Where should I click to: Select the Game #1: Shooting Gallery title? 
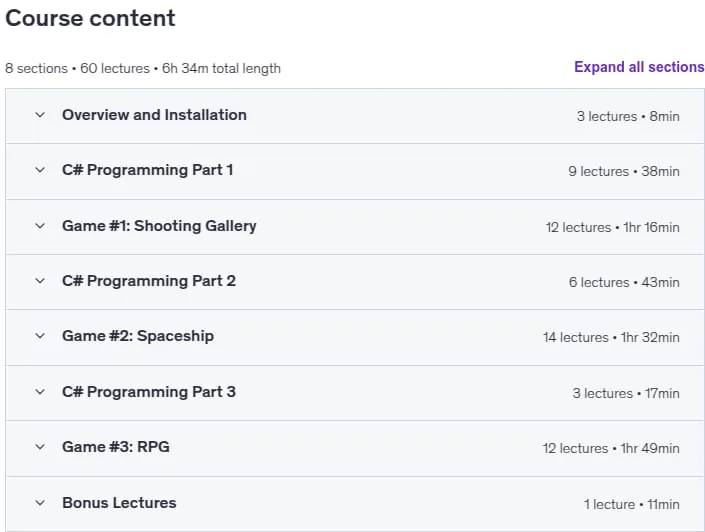coord(159,226)
